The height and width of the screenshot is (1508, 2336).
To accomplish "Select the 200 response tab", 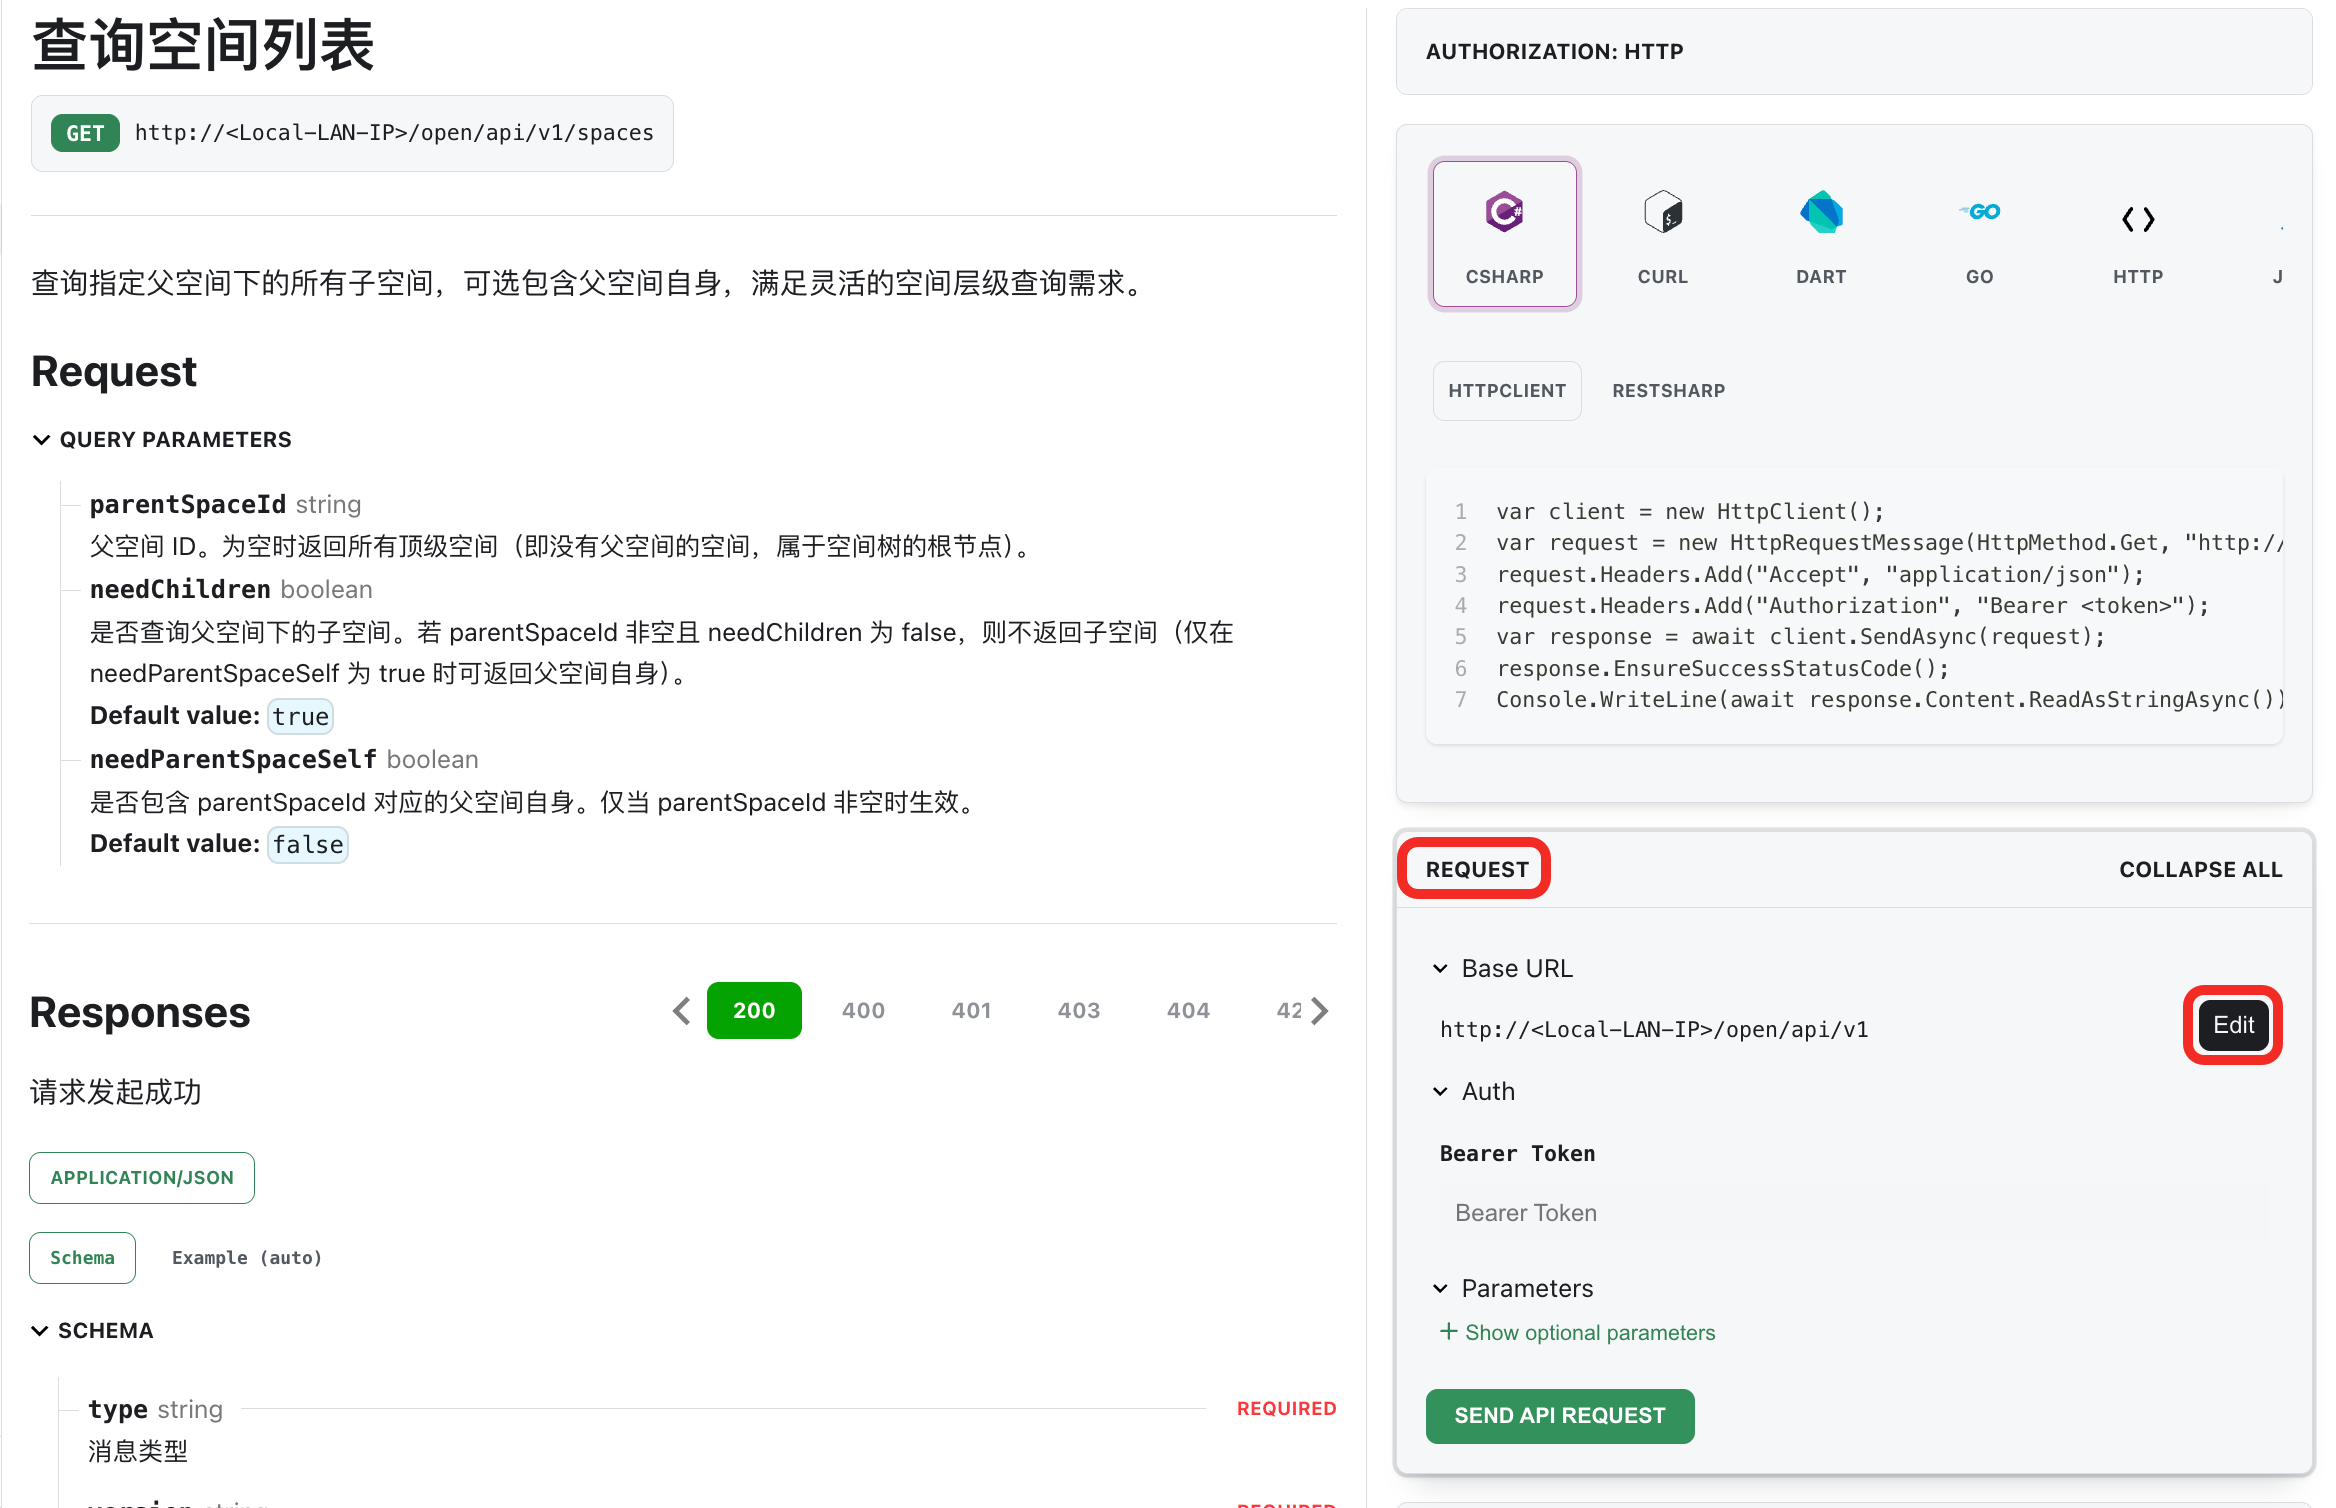I will 754,1011.
